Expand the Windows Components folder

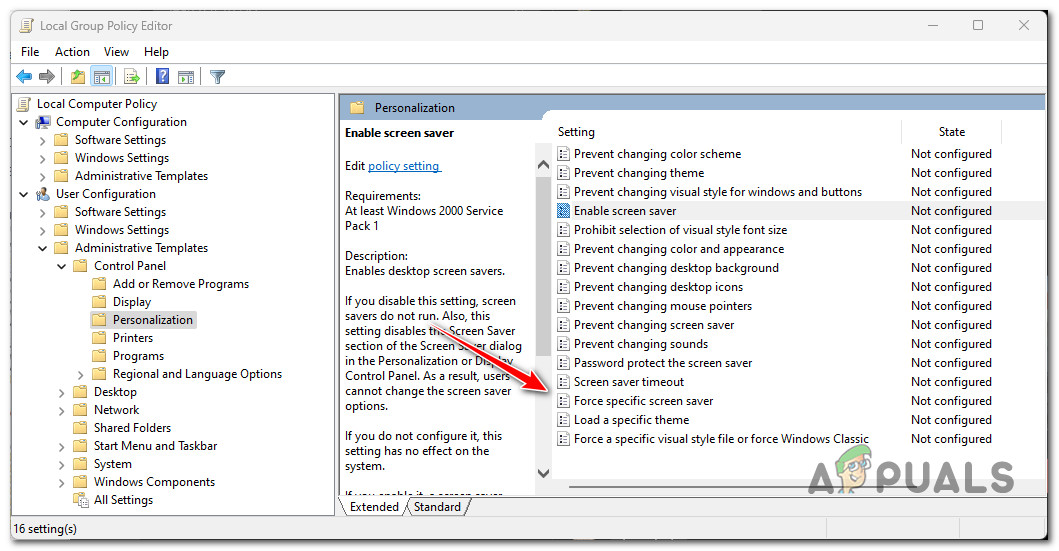pyautogui.click(x=61, y=483)
